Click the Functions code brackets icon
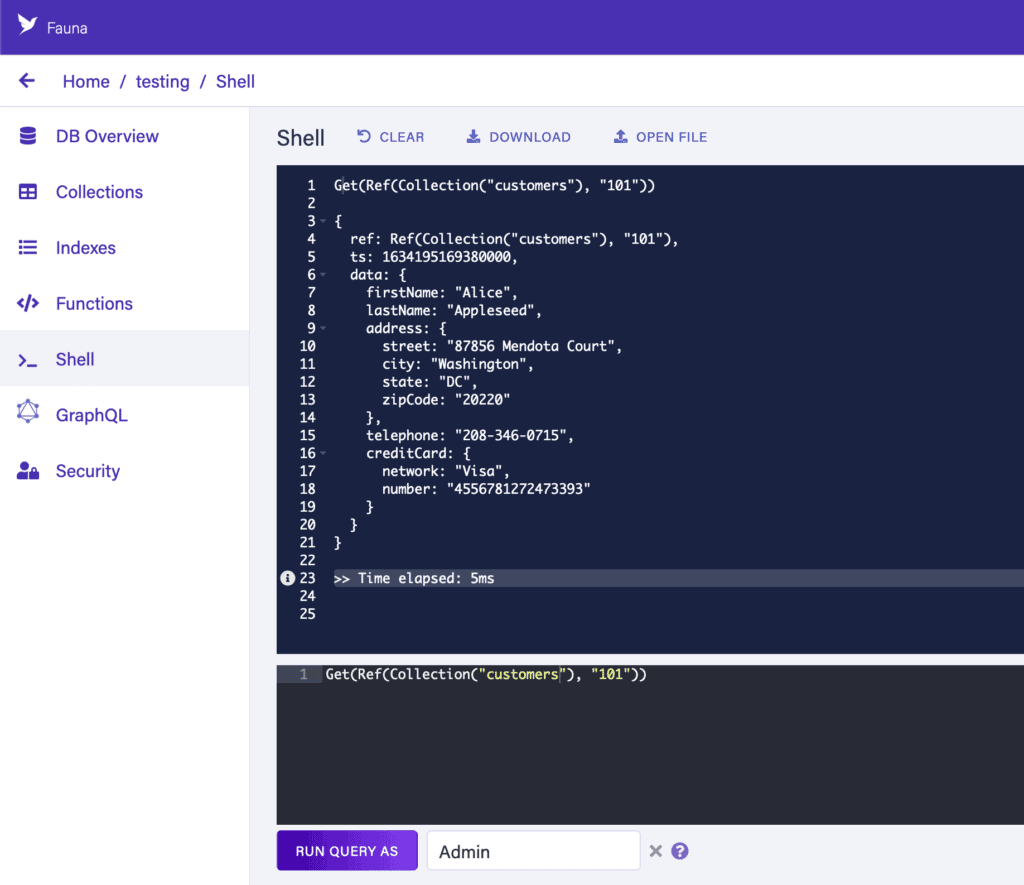1024x885 pixels. [28, 304]
